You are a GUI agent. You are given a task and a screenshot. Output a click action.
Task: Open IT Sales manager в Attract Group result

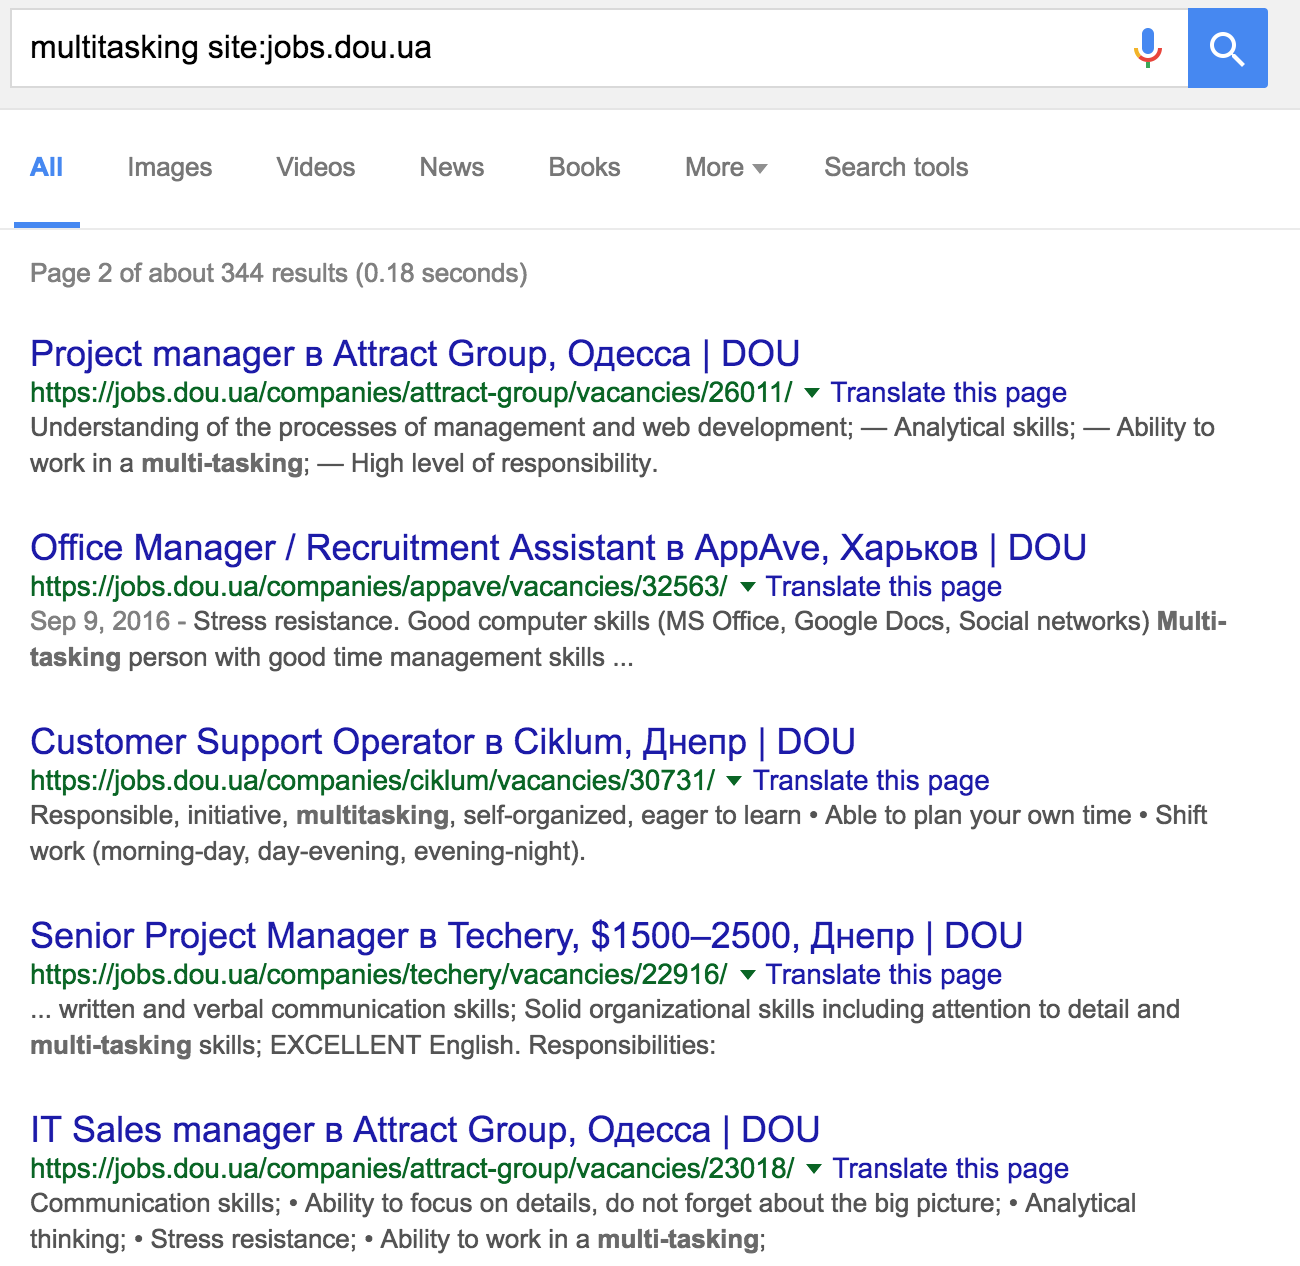(x=425, y=1130)
